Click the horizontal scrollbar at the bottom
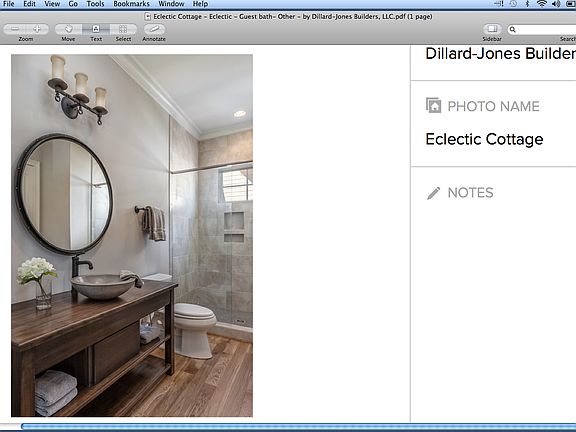 (x=298, y=426)
